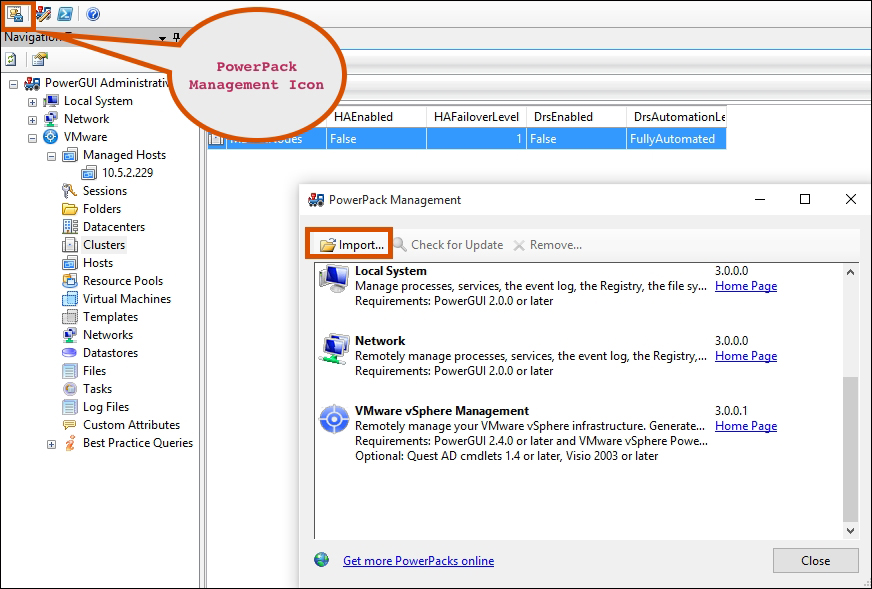
Task: Select the Files node, not Log Files
Action: (x=94, y=370)
